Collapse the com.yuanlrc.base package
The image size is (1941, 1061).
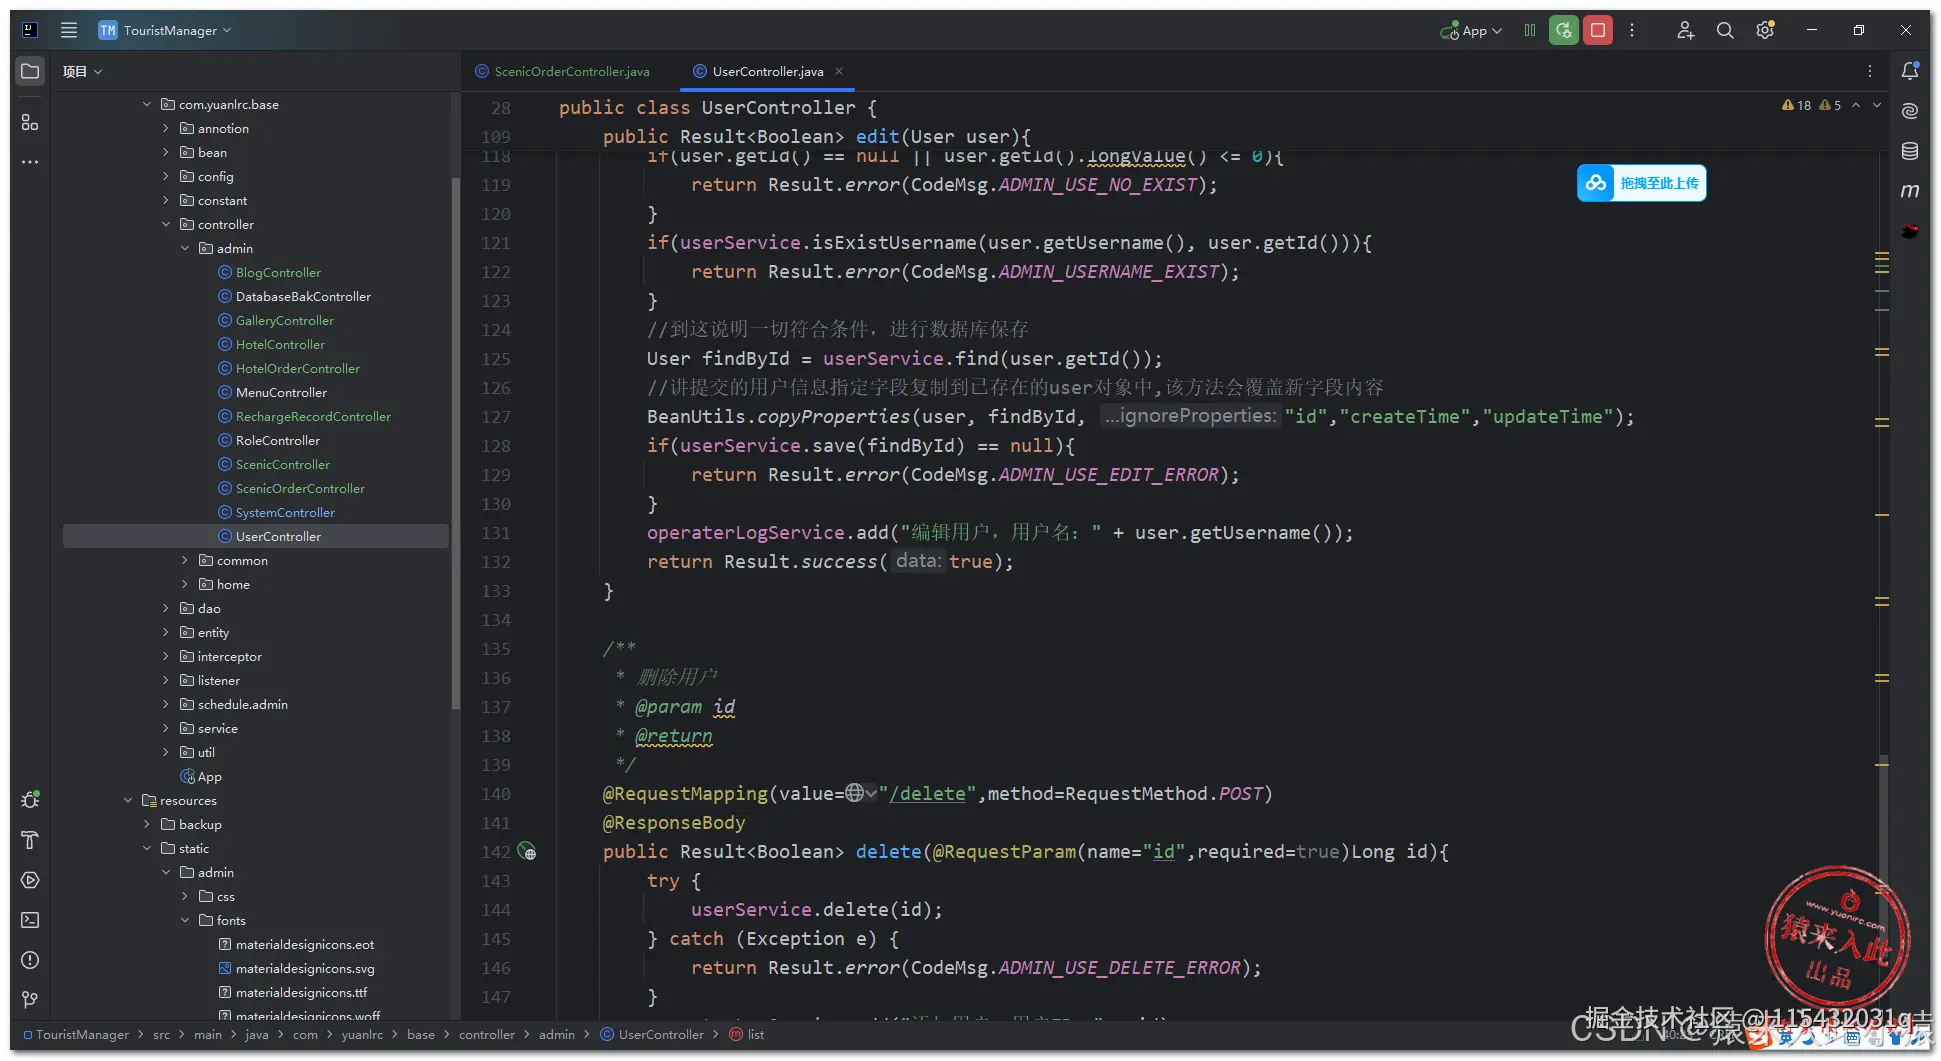coord(147,104)
